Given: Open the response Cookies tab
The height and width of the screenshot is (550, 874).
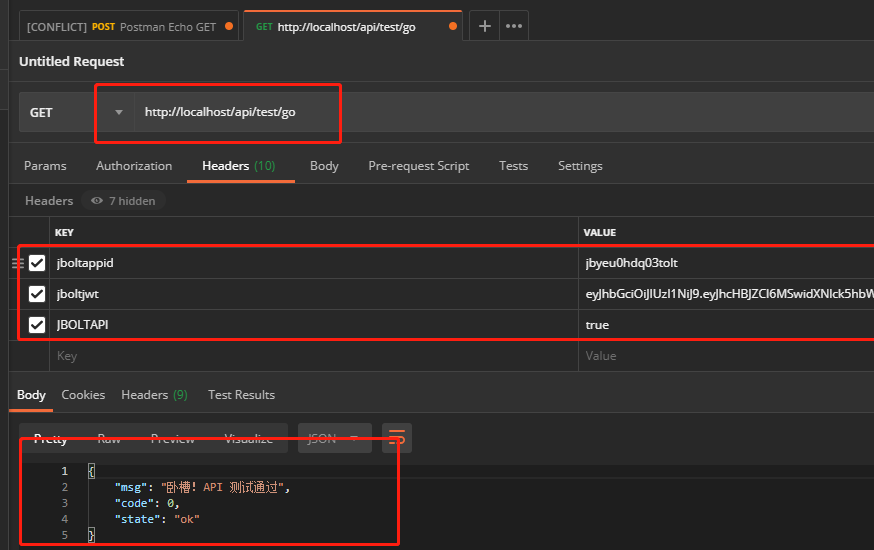Looking at the screenshot, I should 83,395.
